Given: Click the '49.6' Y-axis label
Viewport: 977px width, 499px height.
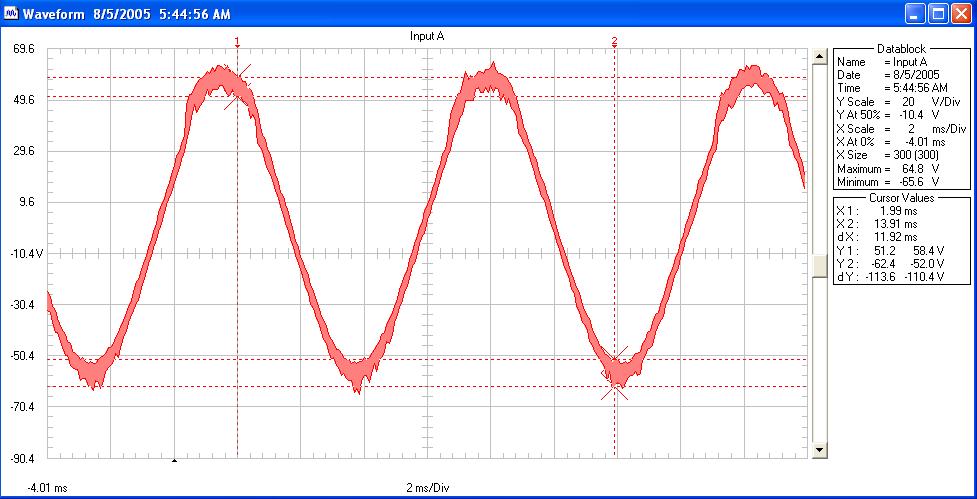Looking at the screenshot, I should (24, 100).
